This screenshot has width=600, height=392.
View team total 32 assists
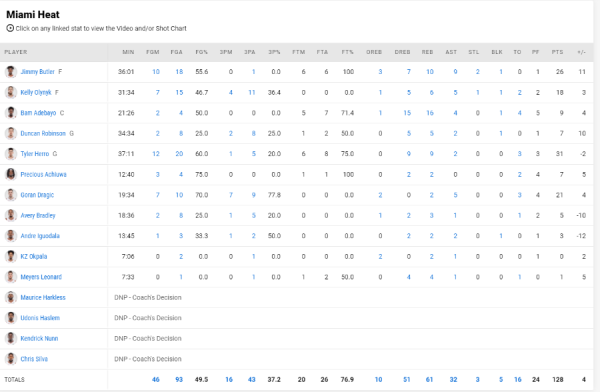tap(453, 379)
